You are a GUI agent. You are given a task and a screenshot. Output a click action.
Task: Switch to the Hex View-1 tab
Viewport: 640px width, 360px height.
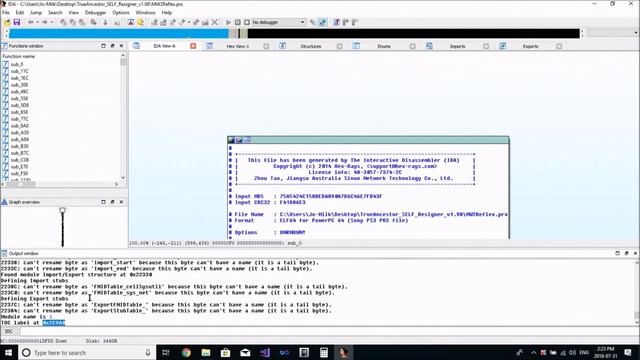(238, 46)
